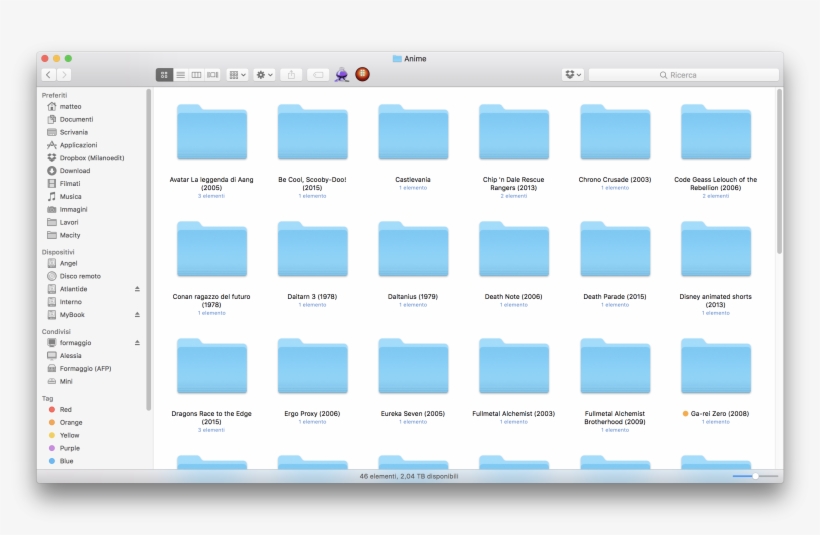The height and width of the screenshot is (535, 820).
Task: Go back with the back arrow button
Action: pos(49,75)
